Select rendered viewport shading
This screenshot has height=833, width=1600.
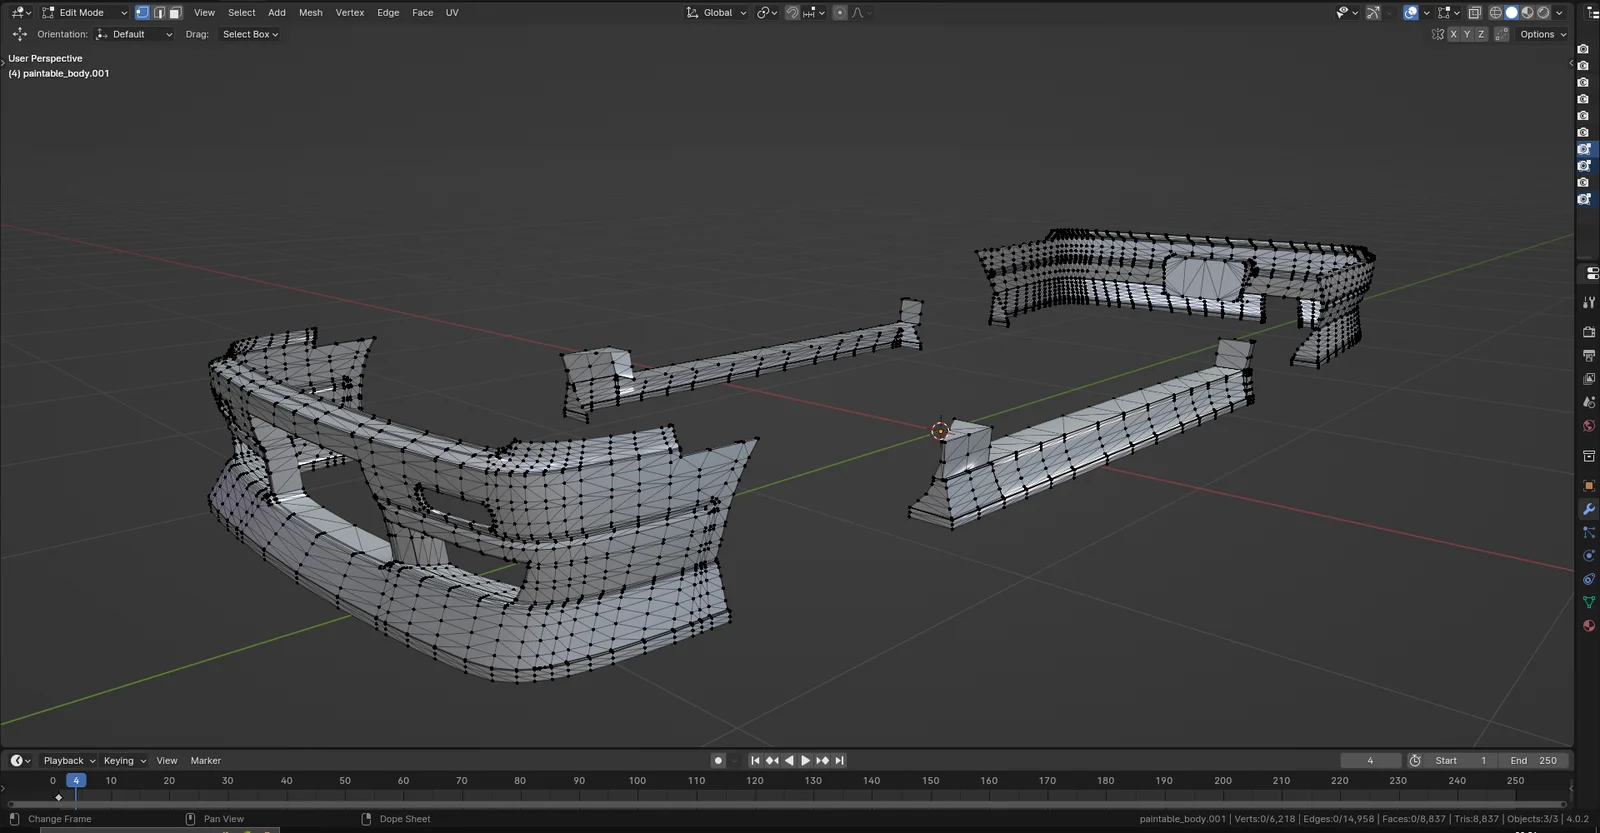pos(1544,13)
